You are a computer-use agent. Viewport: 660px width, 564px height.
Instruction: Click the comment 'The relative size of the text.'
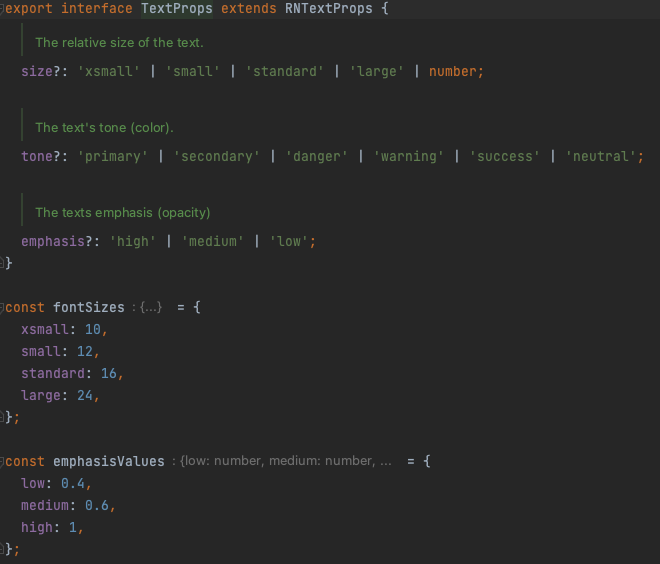click(120, 43)
